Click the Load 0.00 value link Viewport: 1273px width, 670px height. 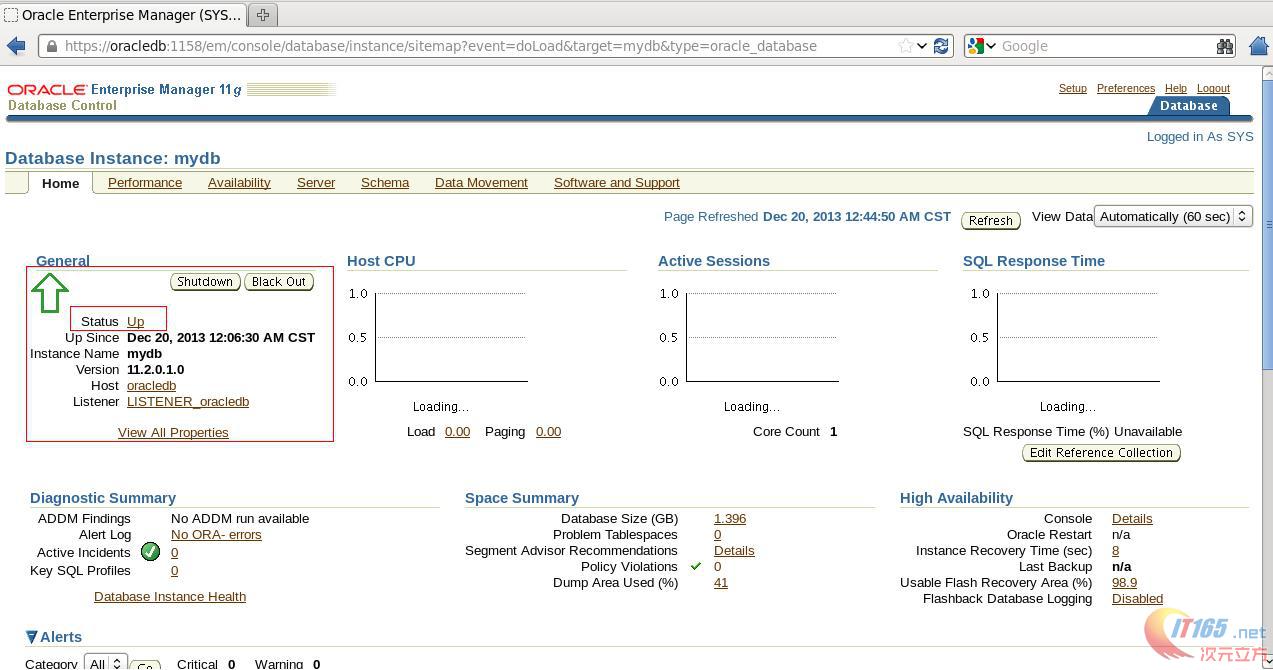click(x=457, y=431)
